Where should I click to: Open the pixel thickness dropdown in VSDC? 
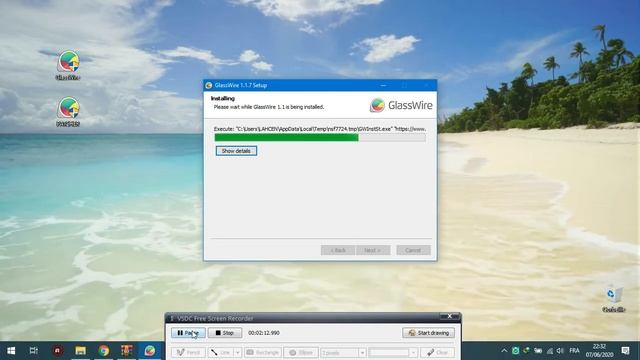click(x=343, y=352)
